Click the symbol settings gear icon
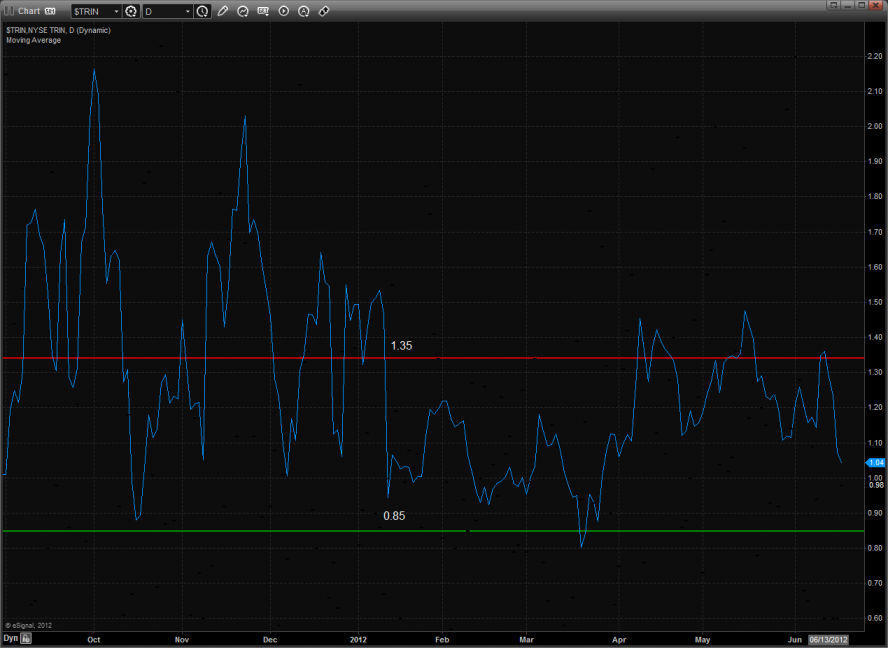Image resolution: width=888 pixels, height=648 pixels. (x=130, y=11)
